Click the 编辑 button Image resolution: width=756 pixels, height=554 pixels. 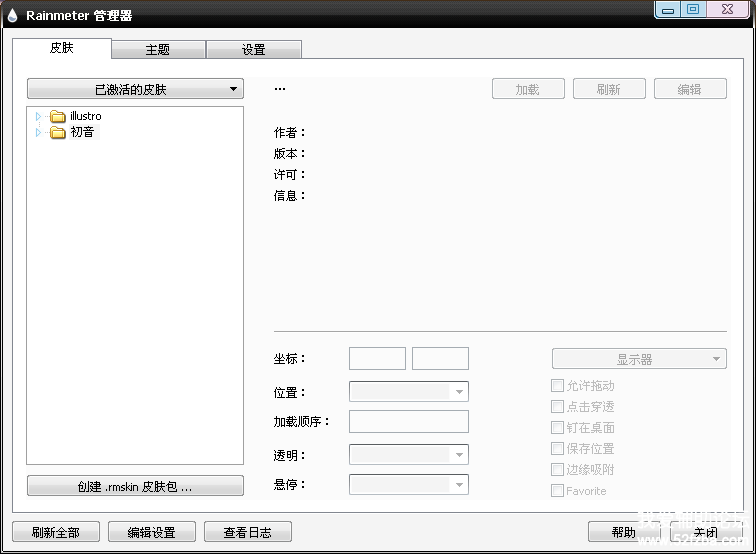690,89
